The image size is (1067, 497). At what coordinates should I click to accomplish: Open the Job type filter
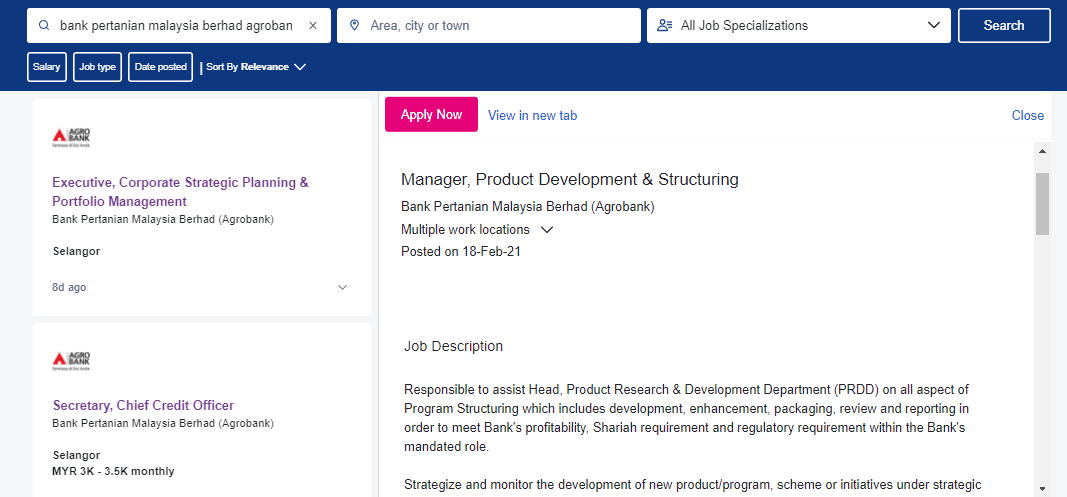[97, 67]
